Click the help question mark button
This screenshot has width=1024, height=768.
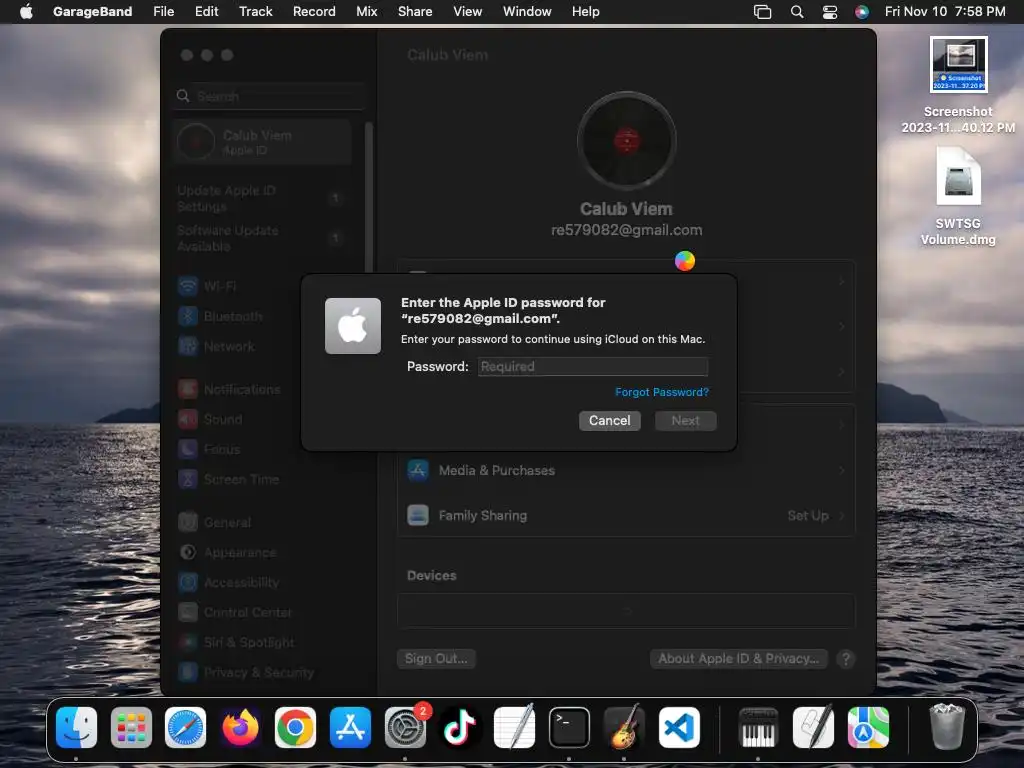846,659
